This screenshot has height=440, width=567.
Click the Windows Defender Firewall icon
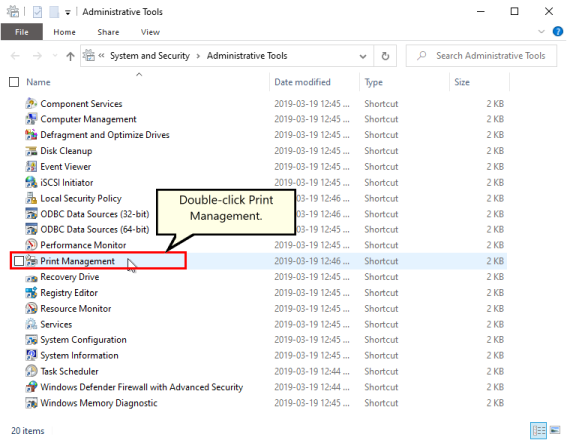(31, 387)
